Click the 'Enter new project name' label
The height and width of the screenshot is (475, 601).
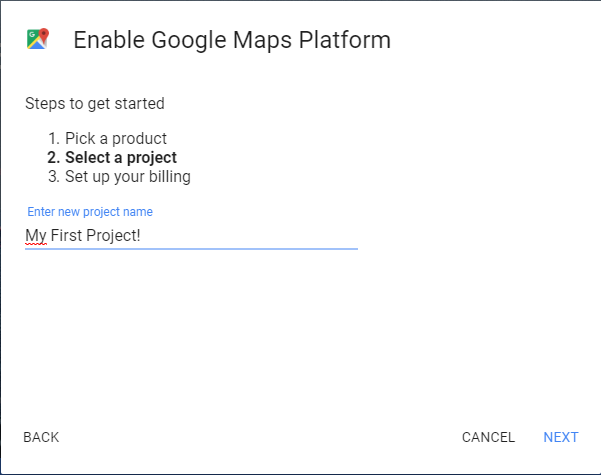[90, 212]
